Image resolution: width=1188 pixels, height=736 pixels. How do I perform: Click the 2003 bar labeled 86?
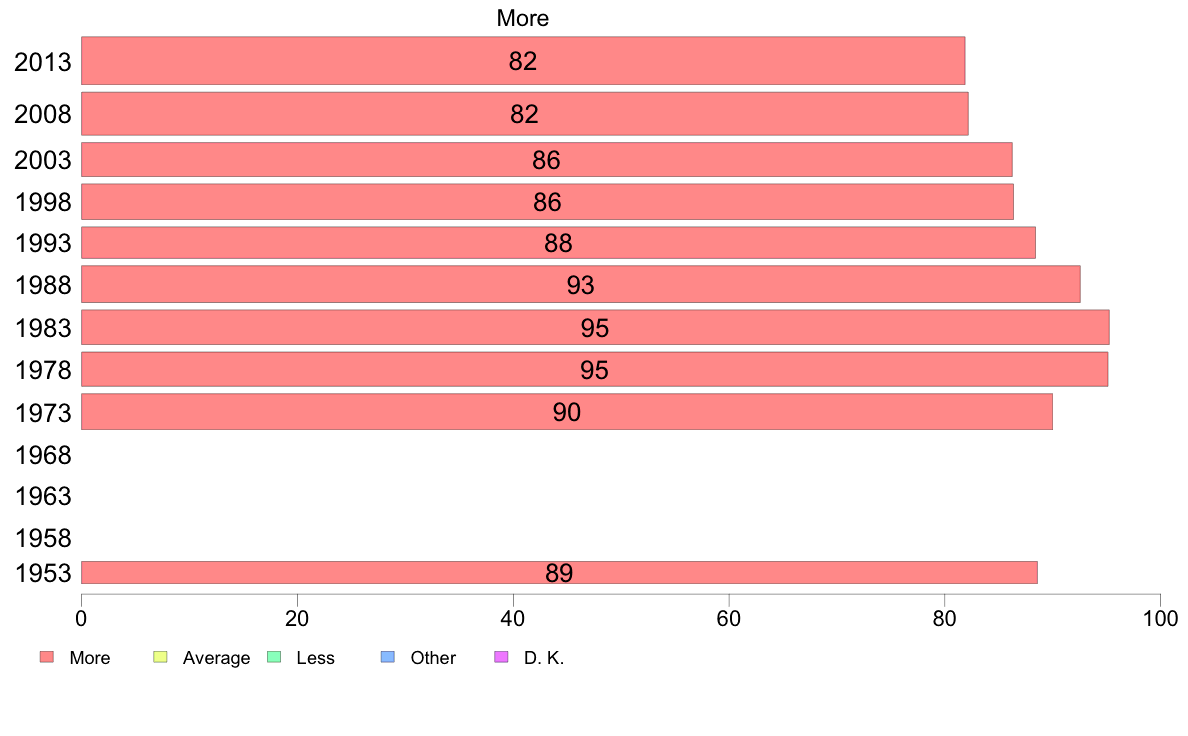pos(546,160)
